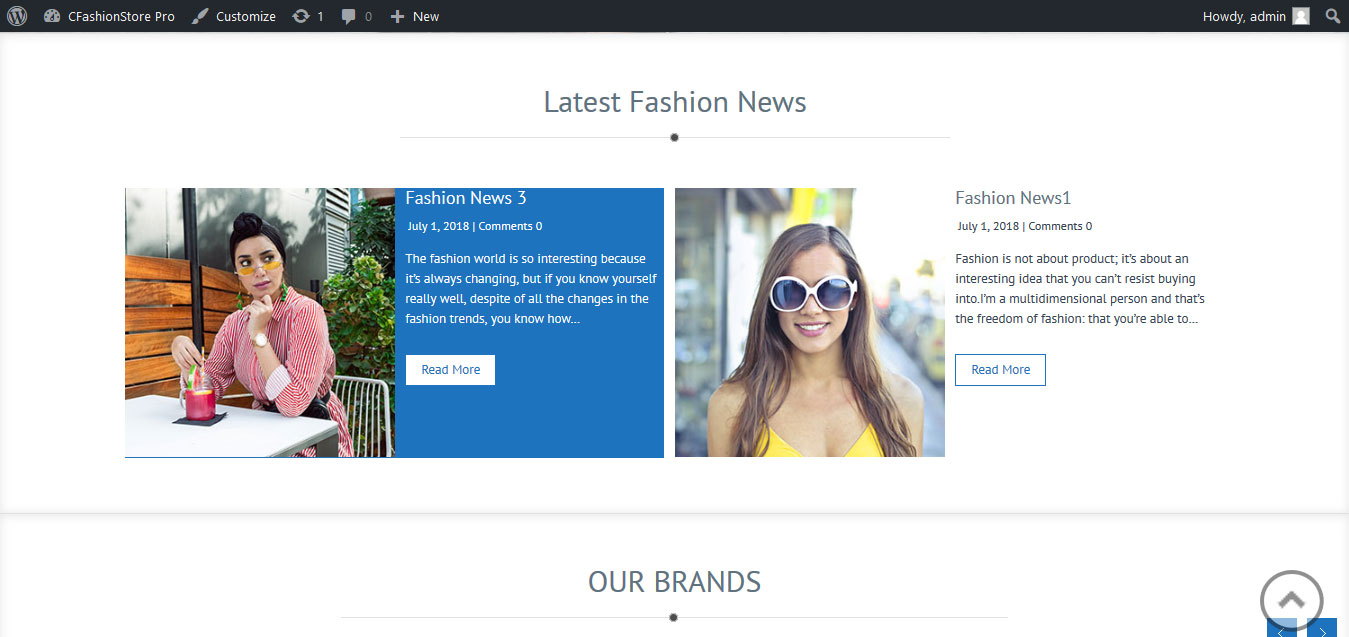Click the excerpt starting 'Fashion is not about product'
The width and height of the screenshot is (1349, 637).
tap(1080, 289)
